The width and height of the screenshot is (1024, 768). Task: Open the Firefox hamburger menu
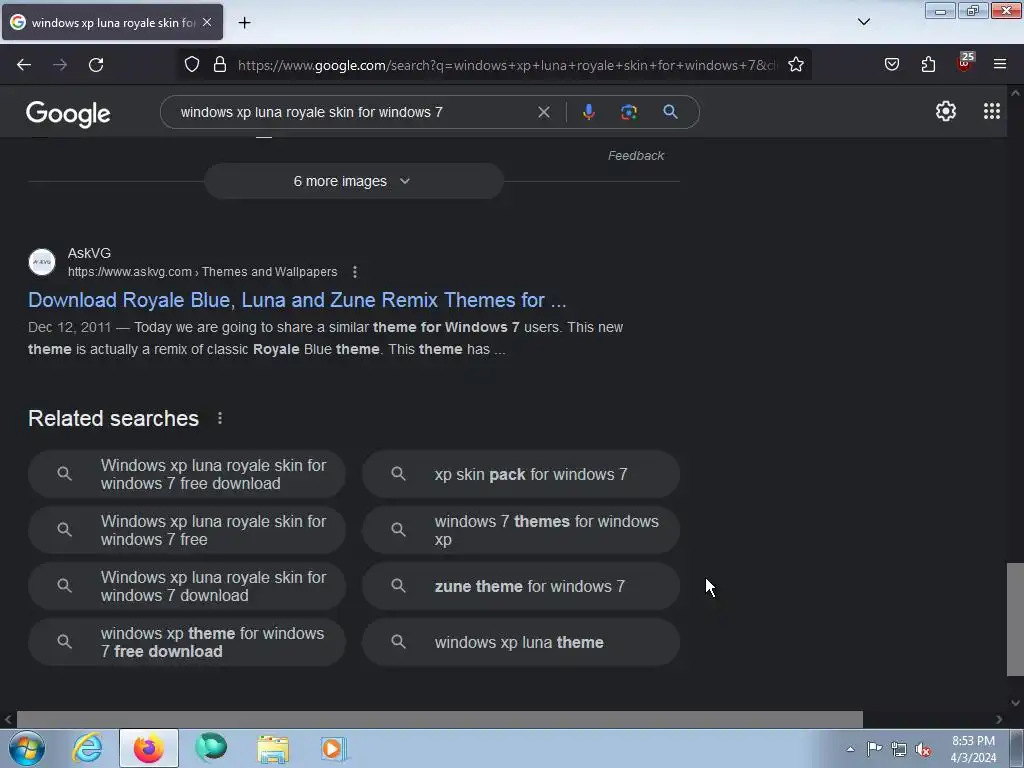click(x=1000, y=64)
